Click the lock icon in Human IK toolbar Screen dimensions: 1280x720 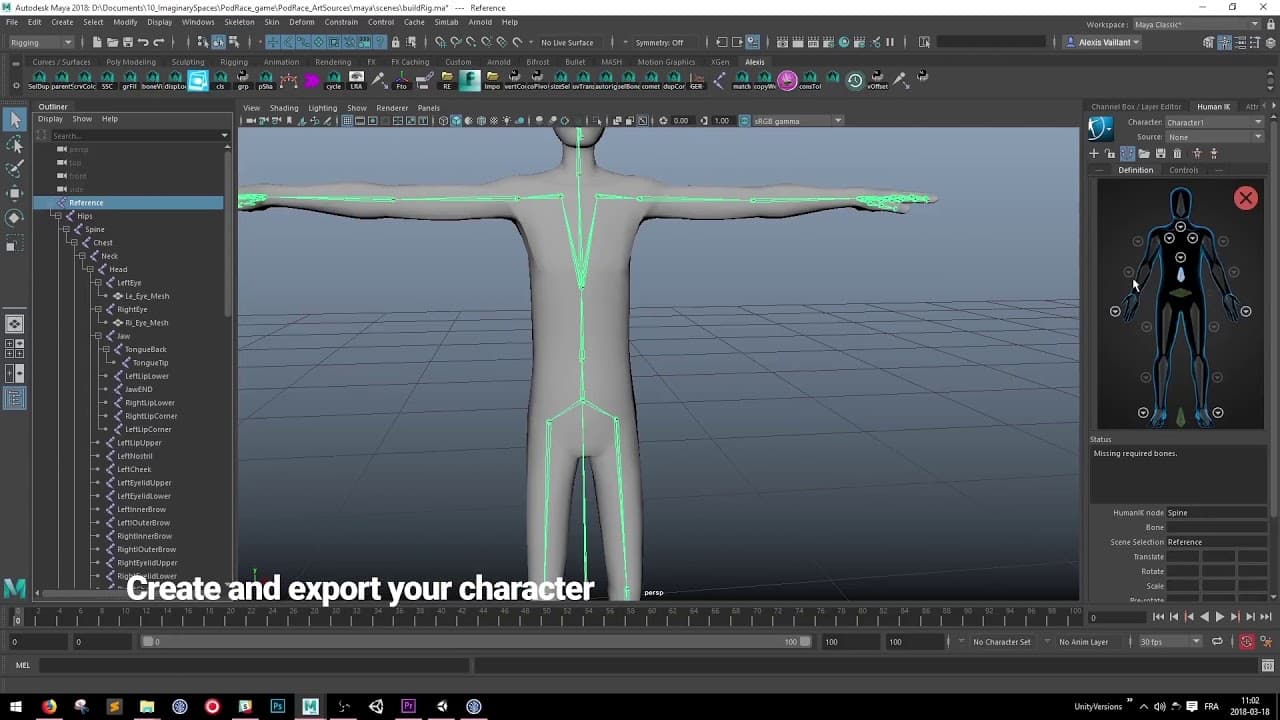(x=1110, y=153)
